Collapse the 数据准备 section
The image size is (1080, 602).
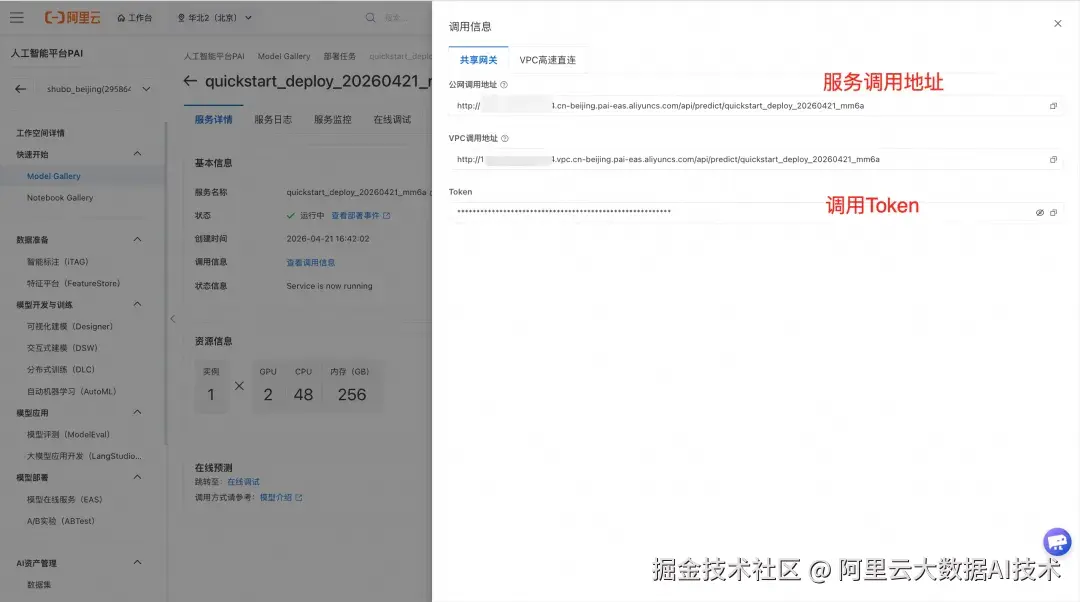pos(137,240)
